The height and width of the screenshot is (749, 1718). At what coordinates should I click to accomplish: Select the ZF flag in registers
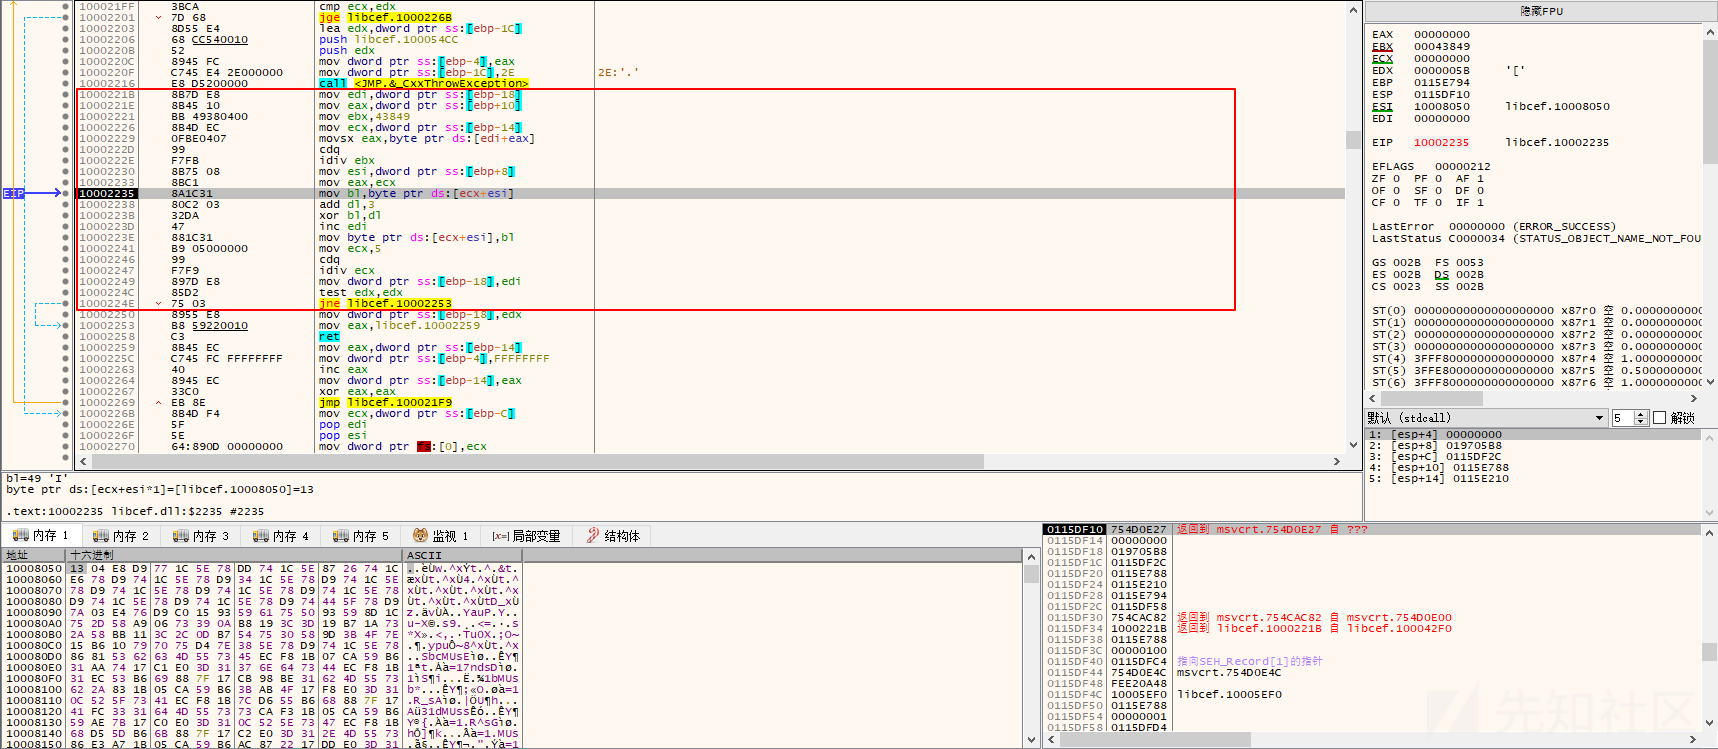(1386, 178)
